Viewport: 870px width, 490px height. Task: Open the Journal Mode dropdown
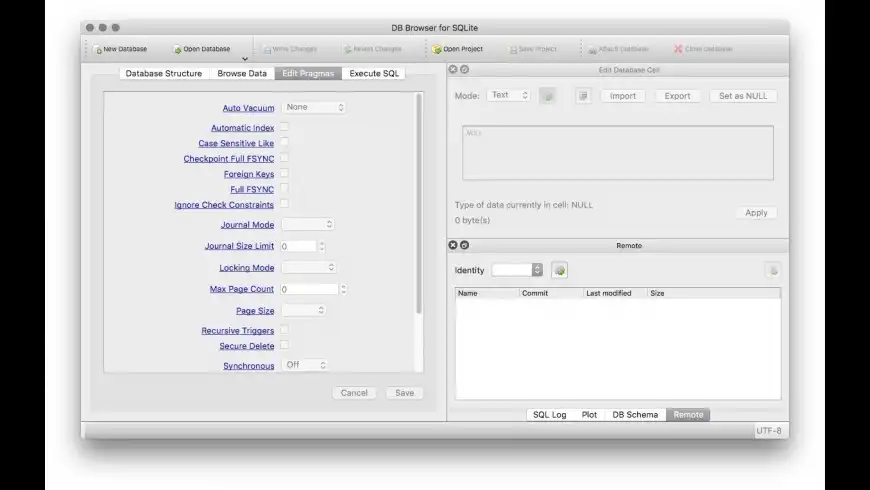click(308, 224)
